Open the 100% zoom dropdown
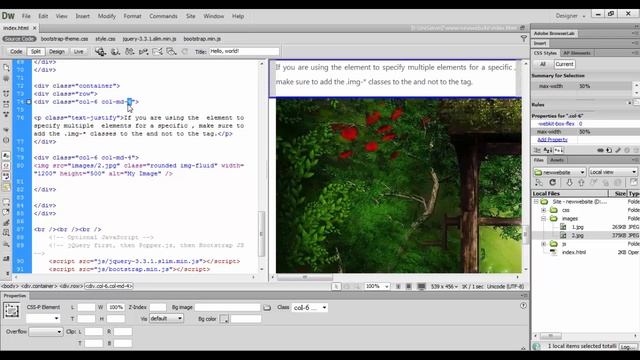 click(377, 287)
